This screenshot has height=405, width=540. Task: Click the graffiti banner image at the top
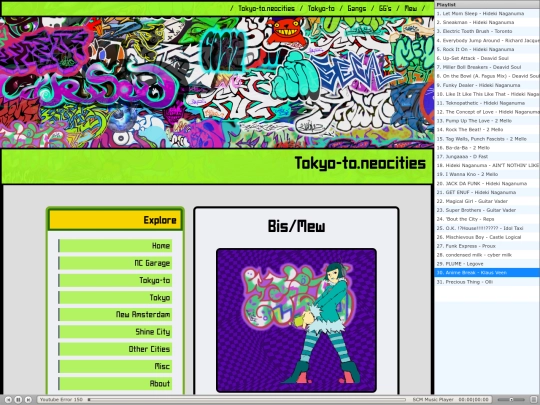point(217,83)
